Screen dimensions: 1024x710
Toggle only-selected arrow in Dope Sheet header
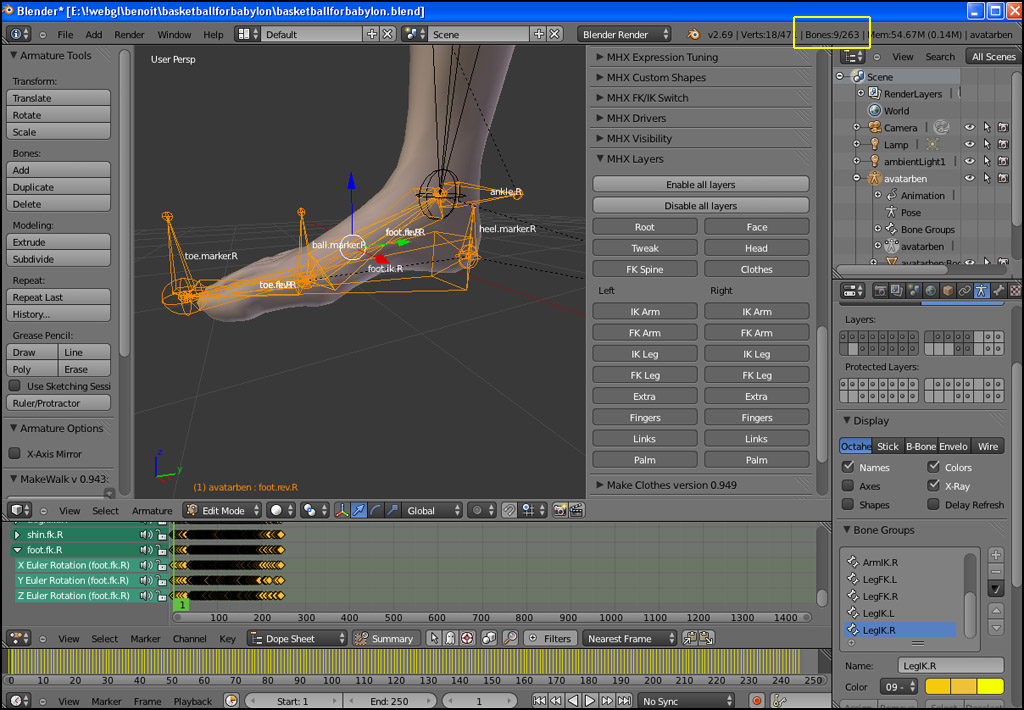click(x=434, y=638)
